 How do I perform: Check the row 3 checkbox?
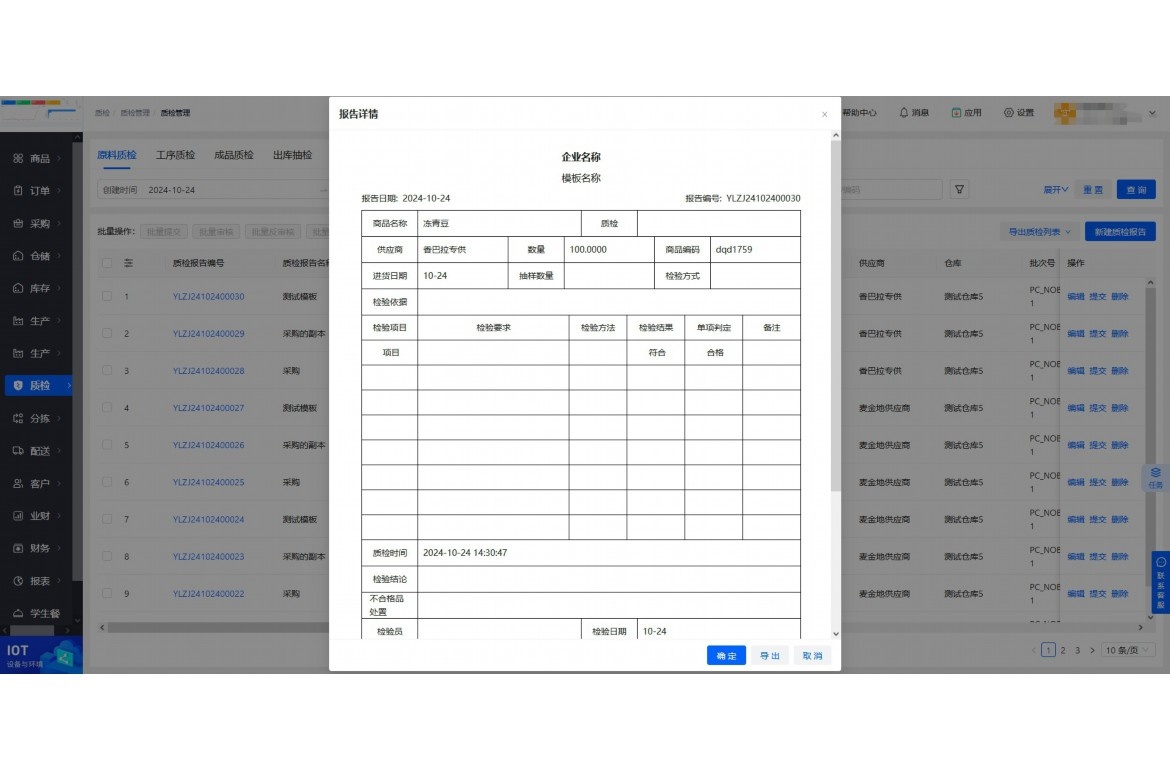pos(107,371)
